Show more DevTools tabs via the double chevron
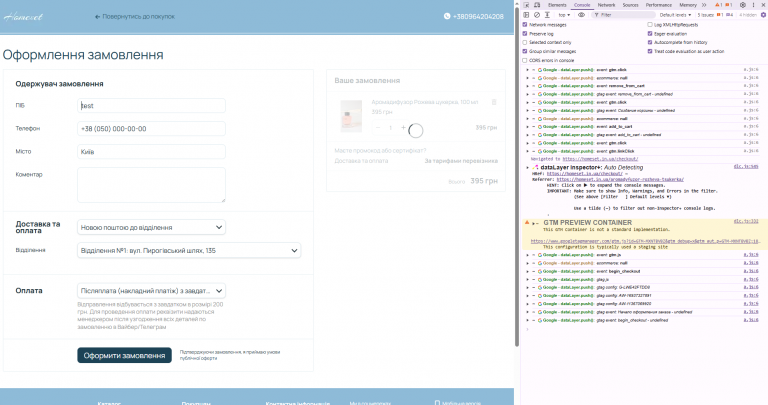 pos(704,5)
